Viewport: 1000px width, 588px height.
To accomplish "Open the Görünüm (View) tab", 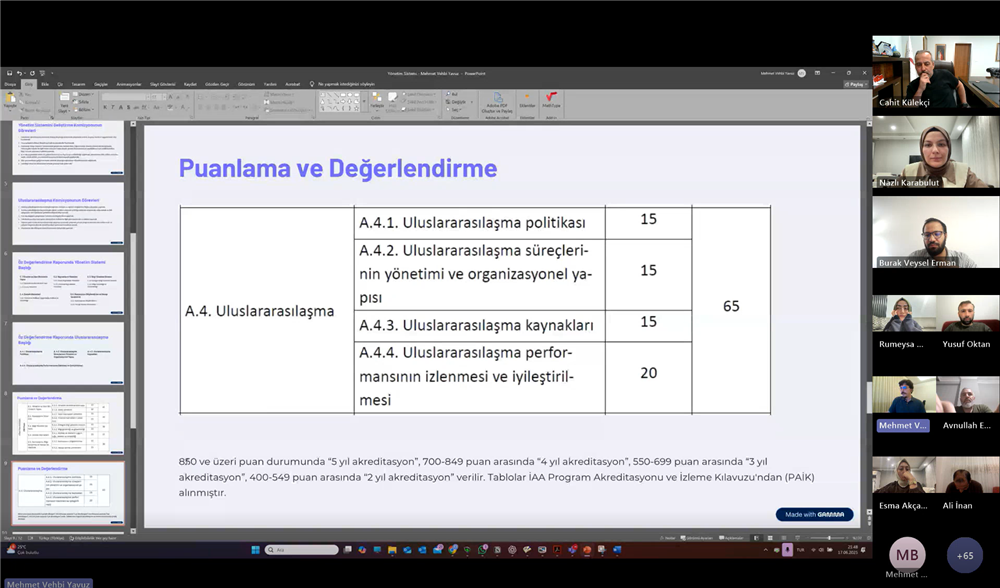I will (246, 84).
